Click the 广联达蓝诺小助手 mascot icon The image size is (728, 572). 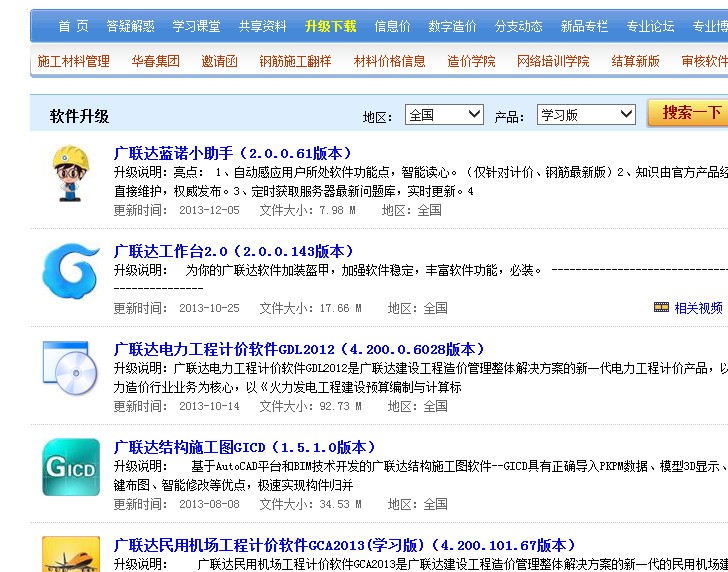(x=71, y=173)
